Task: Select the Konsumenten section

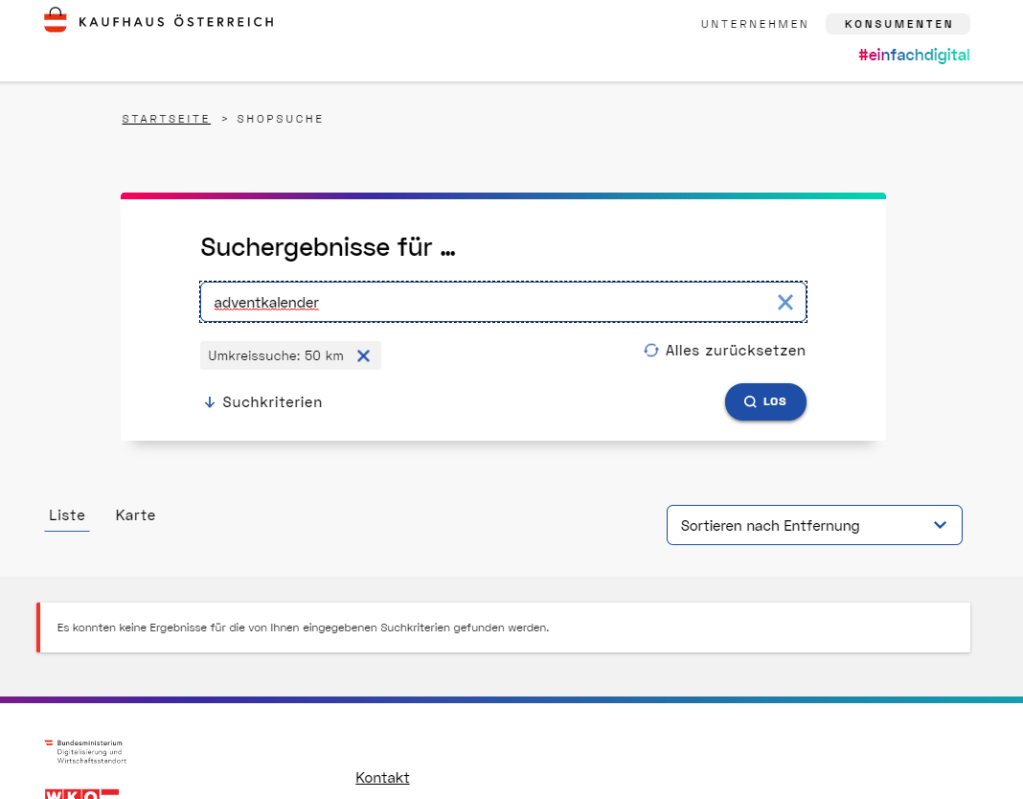Action: pyautogui.click(x=897, y=24)
